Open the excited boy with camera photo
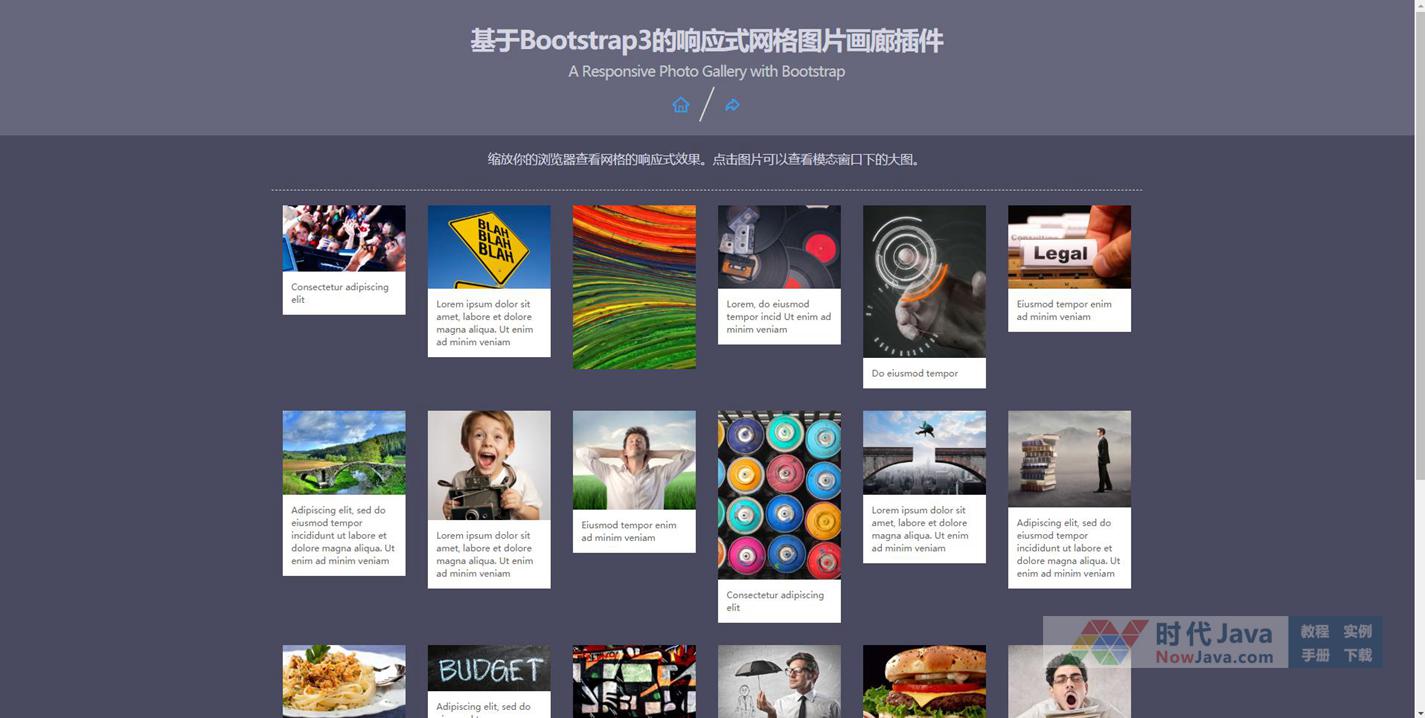The image size is (1425, 718). click(x=489, y=465)
